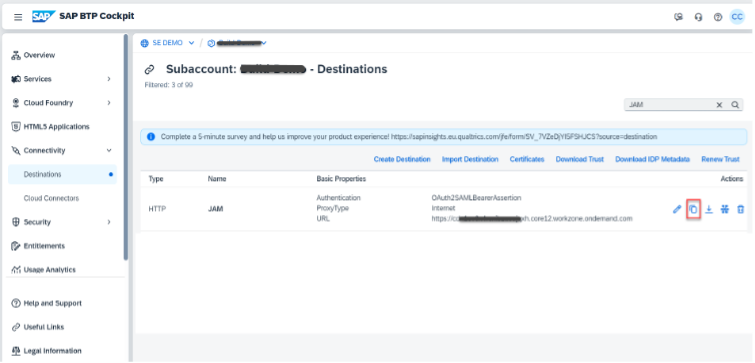The width and height of the screenshot is (755, 363).
Task: Click the link icon beside Subaccount title
Action: pos(149,70)
